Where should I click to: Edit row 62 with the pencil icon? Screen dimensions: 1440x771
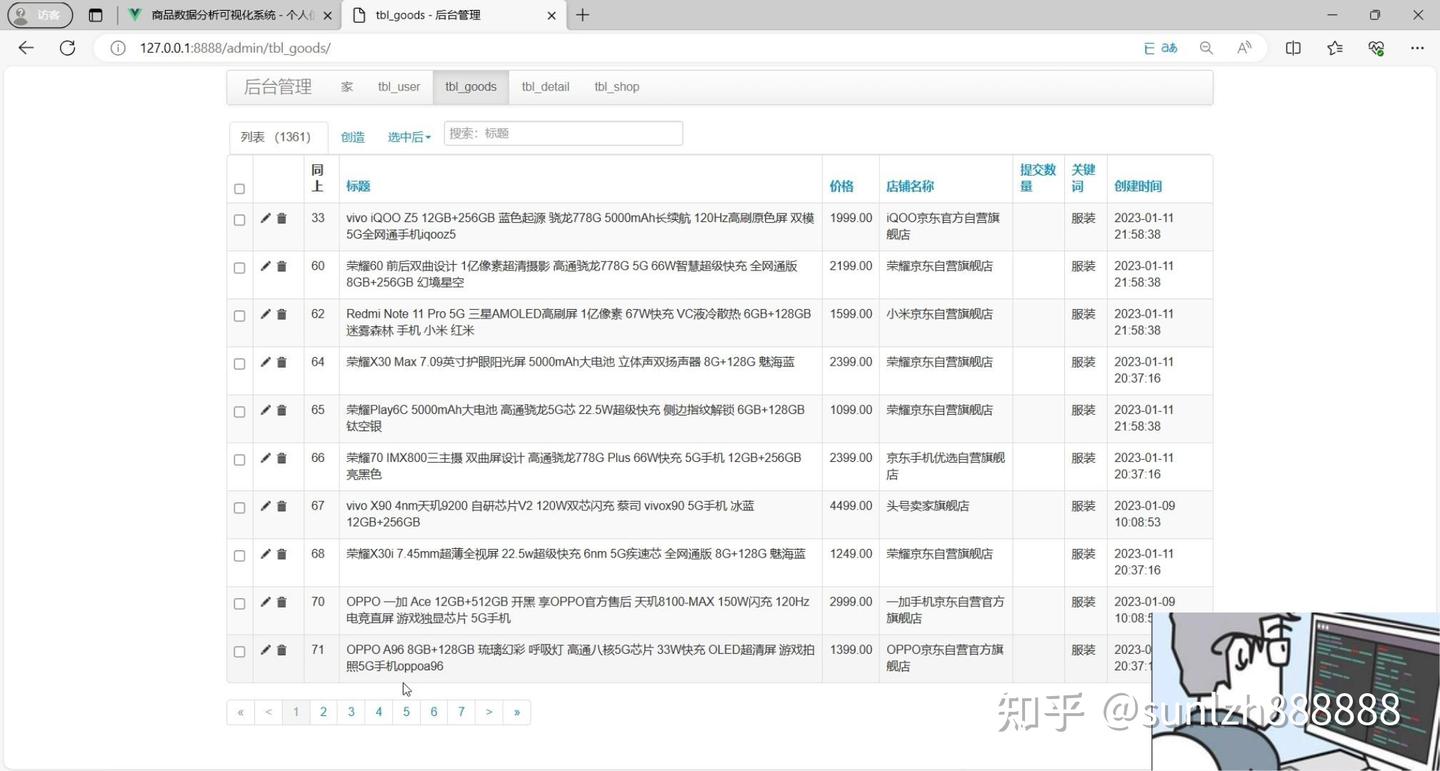pyautogui.click(x=265, y=314)
